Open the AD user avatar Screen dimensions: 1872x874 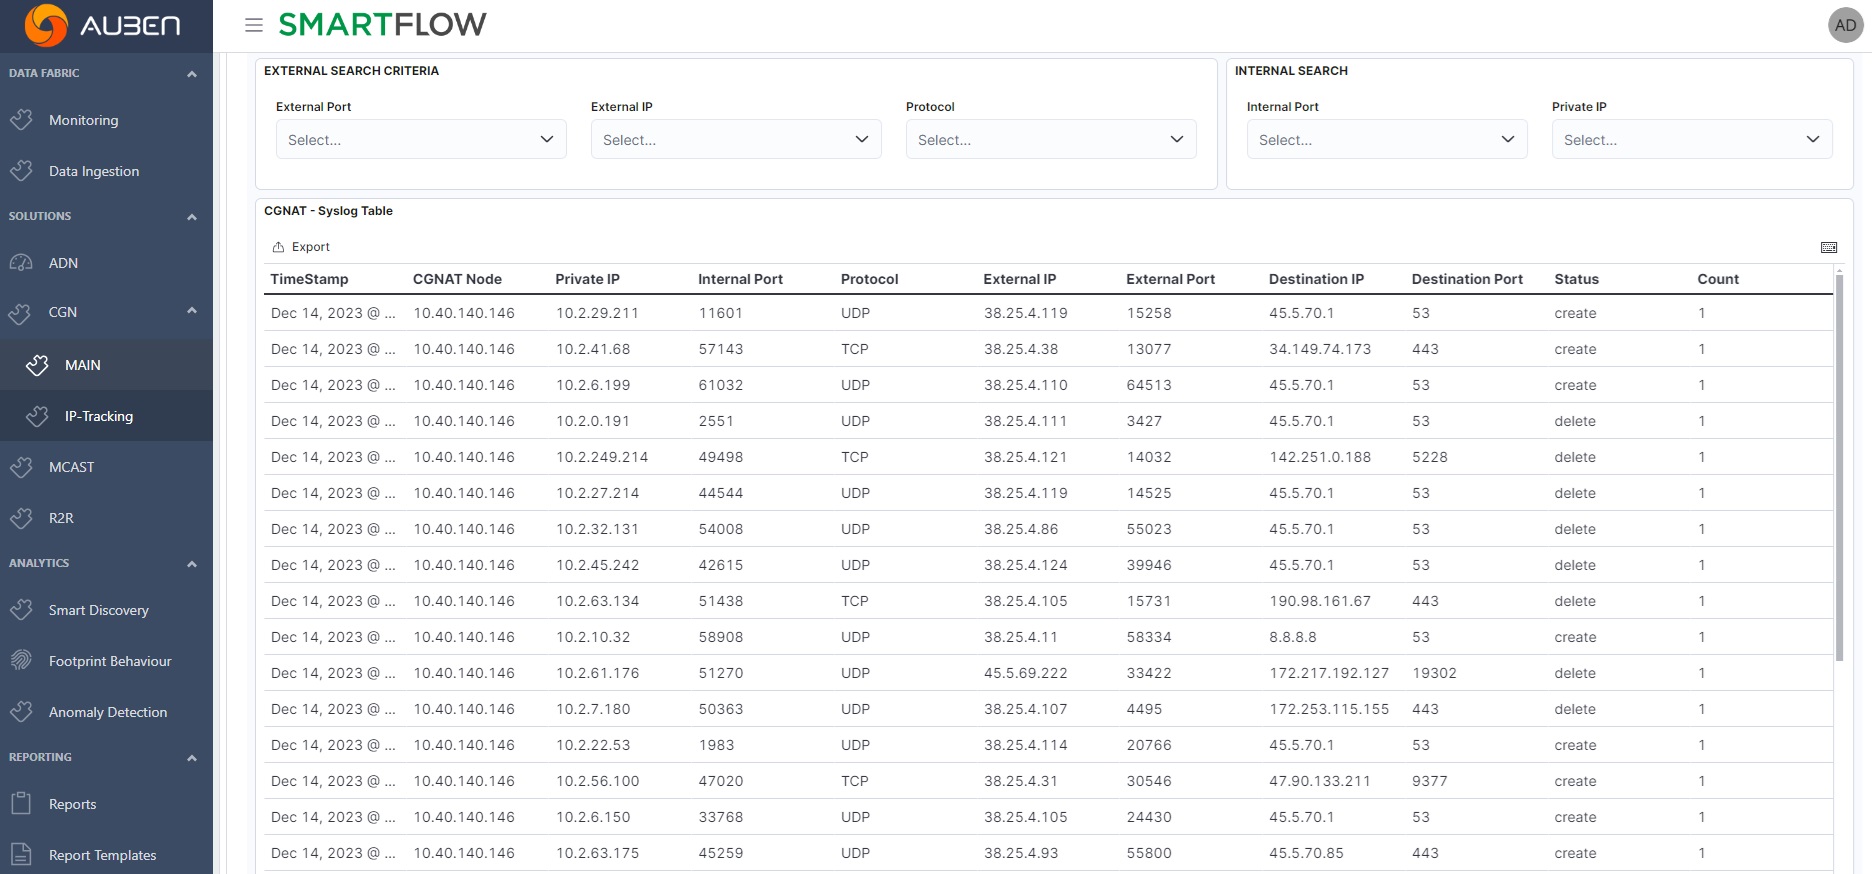(x=1845, y=25)
